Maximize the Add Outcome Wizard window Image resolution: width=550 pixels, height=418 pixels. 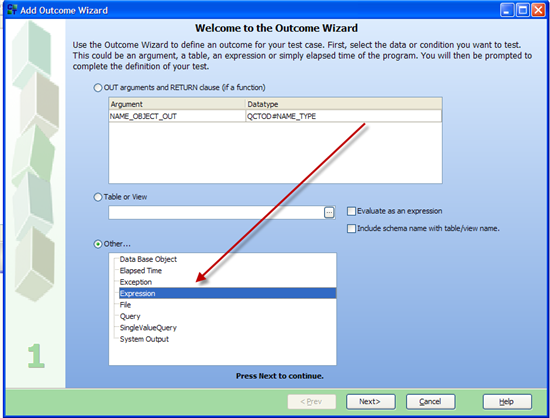coord(523,10)
